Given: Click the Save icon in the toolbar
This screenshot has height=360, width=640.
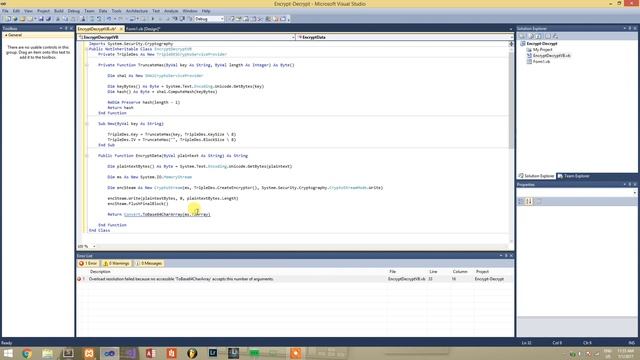Looking at the screenshot, I should click(41, 19).
